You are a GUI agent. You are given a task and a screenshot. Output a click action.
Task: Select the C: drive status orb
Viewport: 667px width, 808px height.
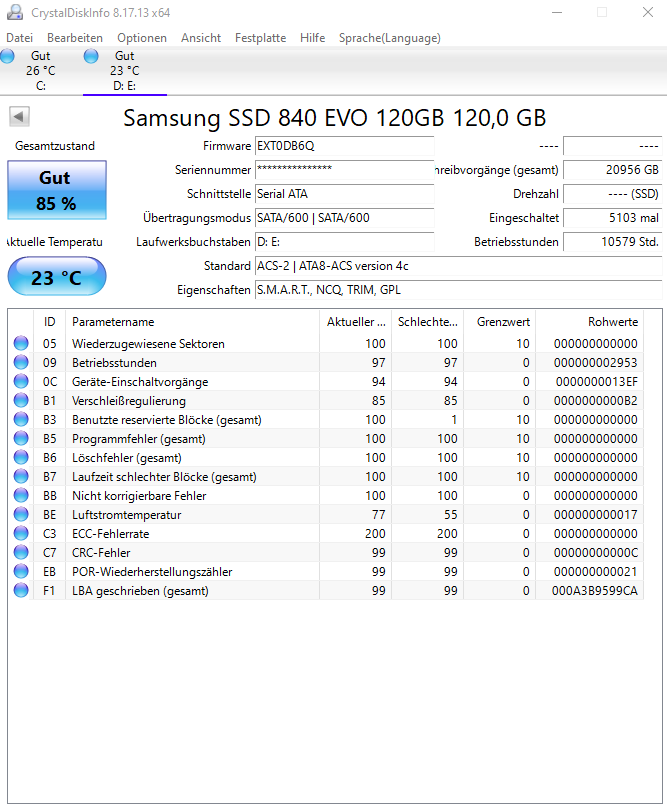7,56
